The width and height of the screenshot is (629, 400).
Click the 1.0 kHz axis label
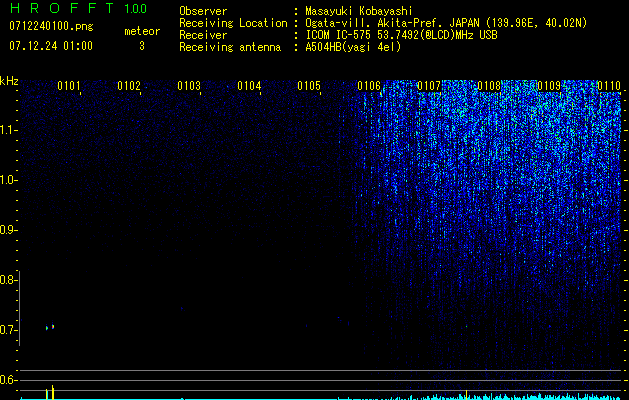(8, 180)
